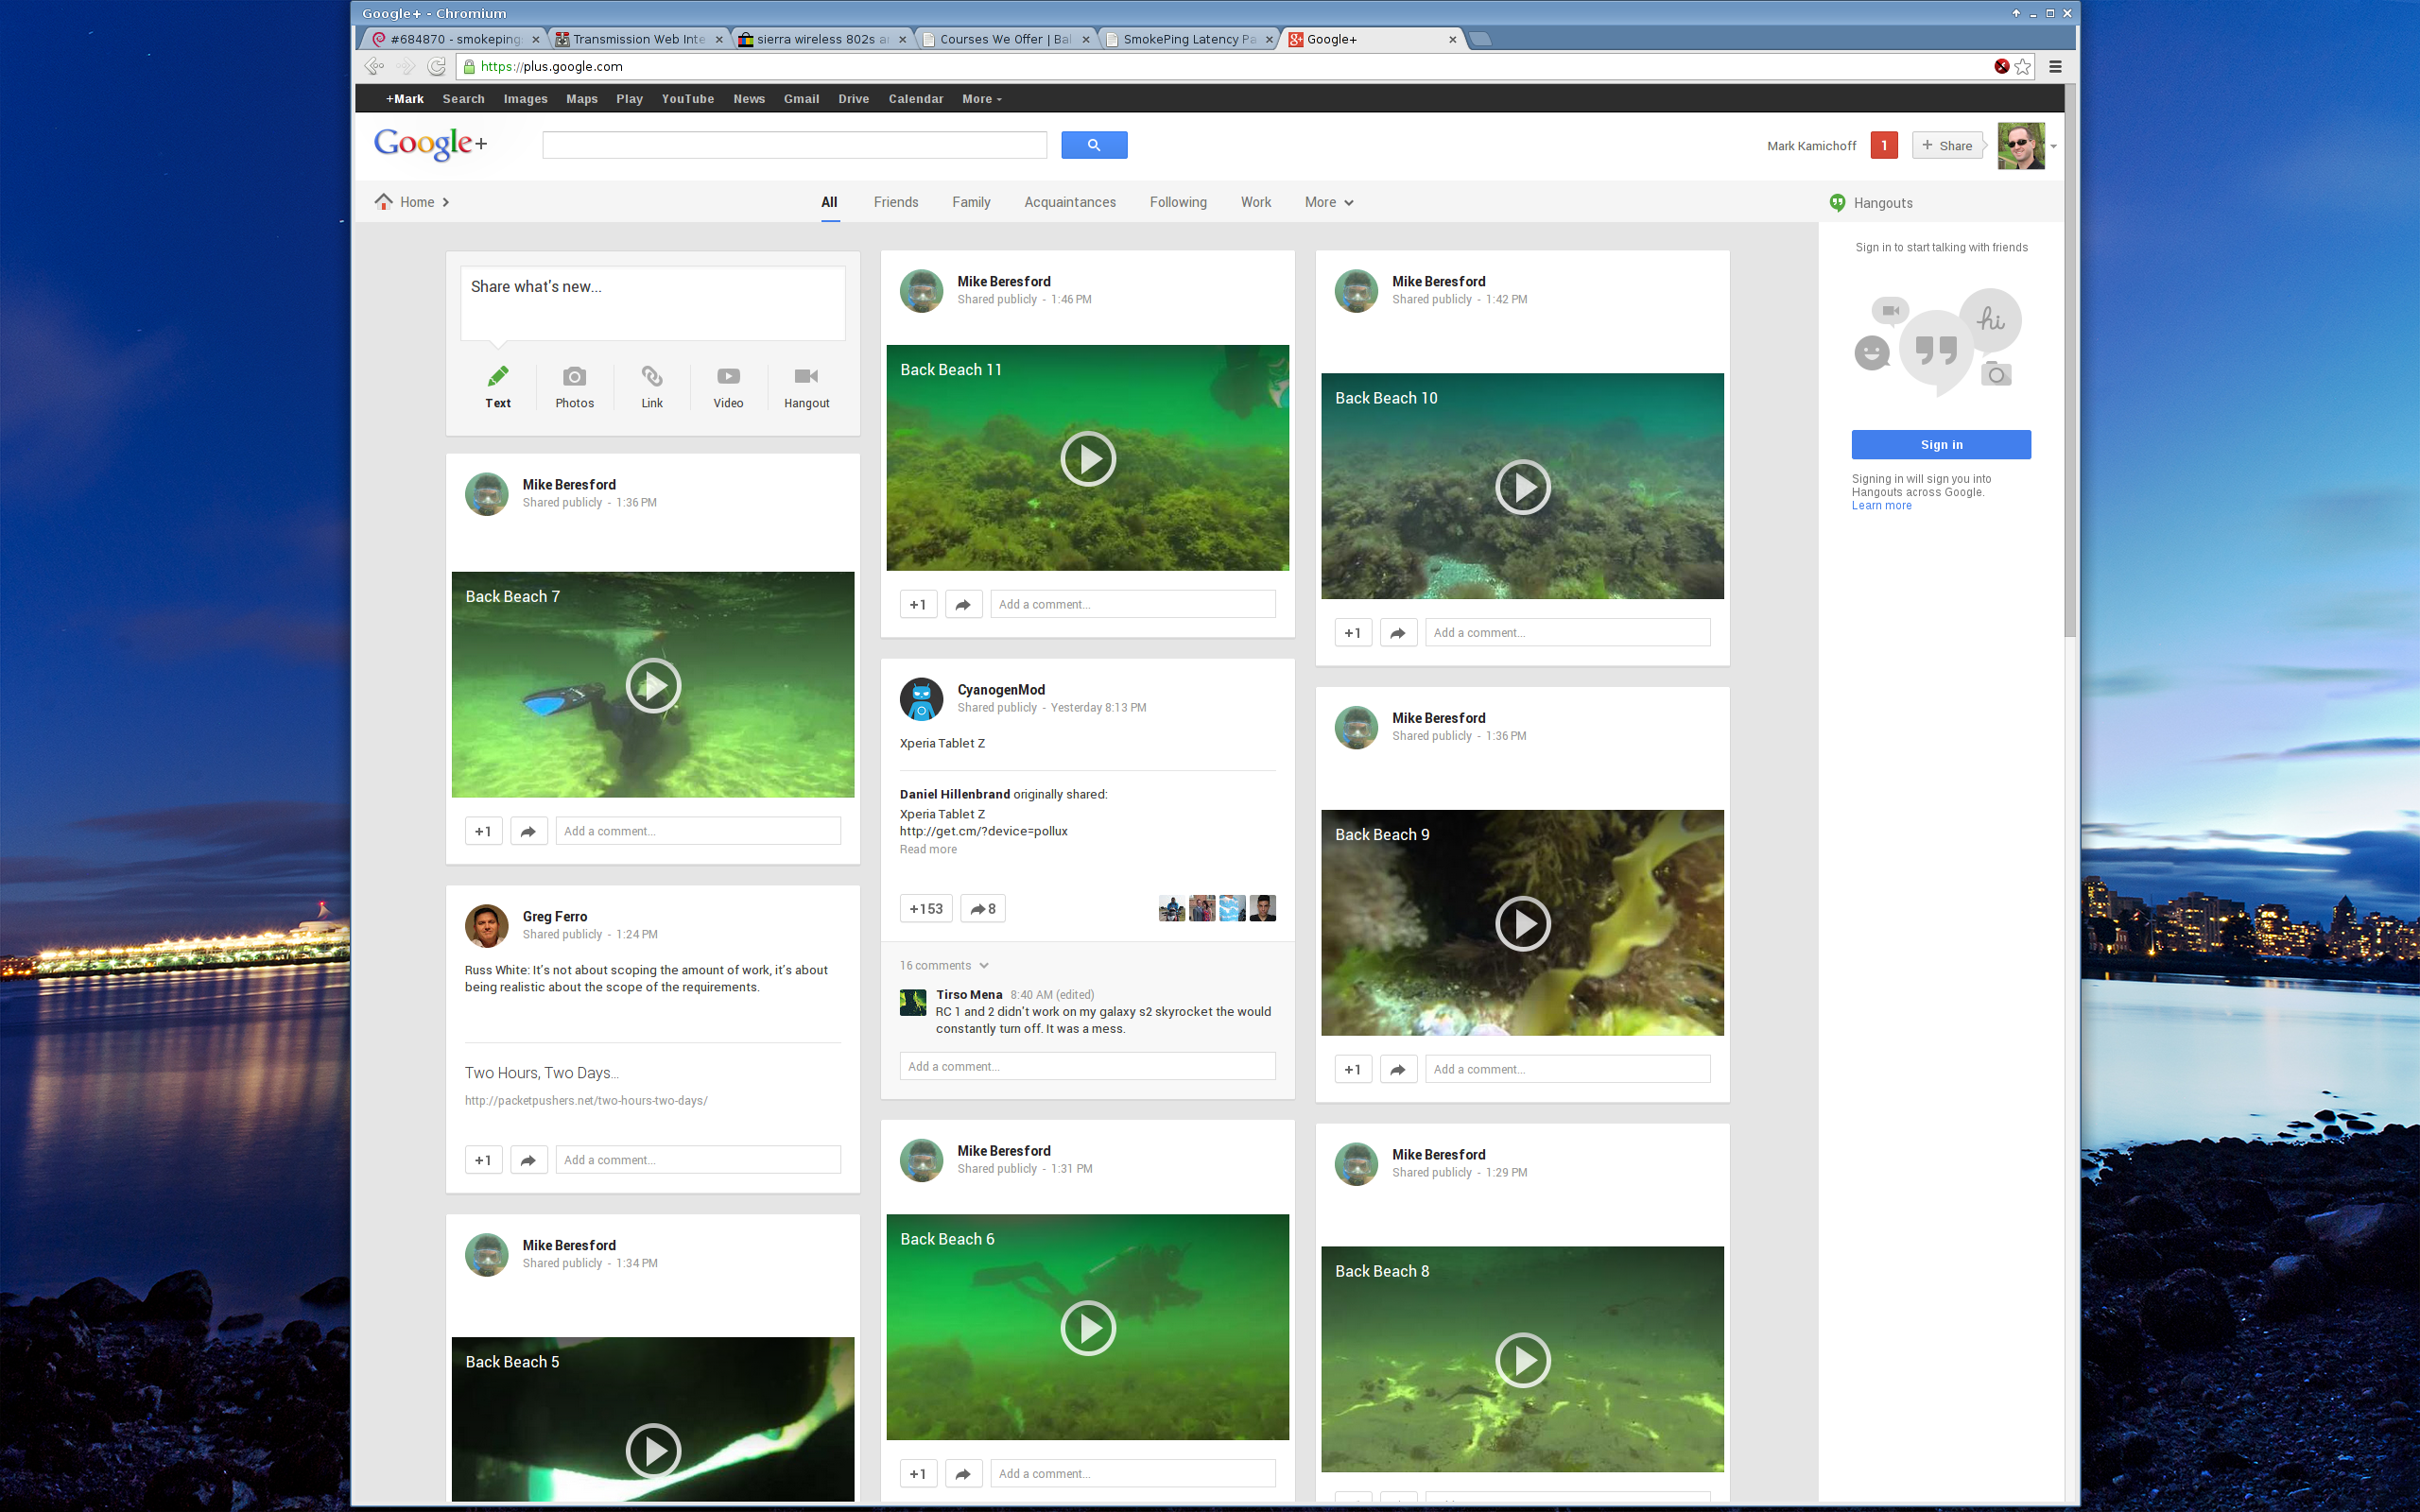Switch to Acquaintances stream tab
The width and height of the screenshot is (2420, 1512).
[1070, 202]
